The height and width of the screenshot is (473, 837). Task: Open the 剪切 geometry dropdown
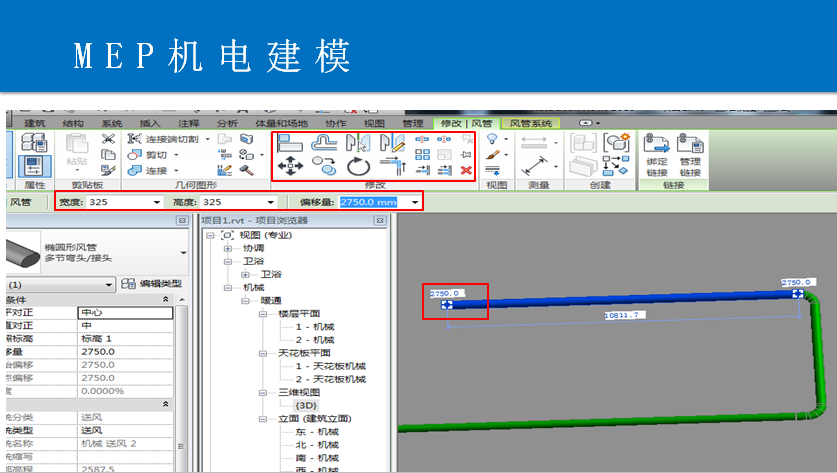pyautogui.click(x=176, y=155)
